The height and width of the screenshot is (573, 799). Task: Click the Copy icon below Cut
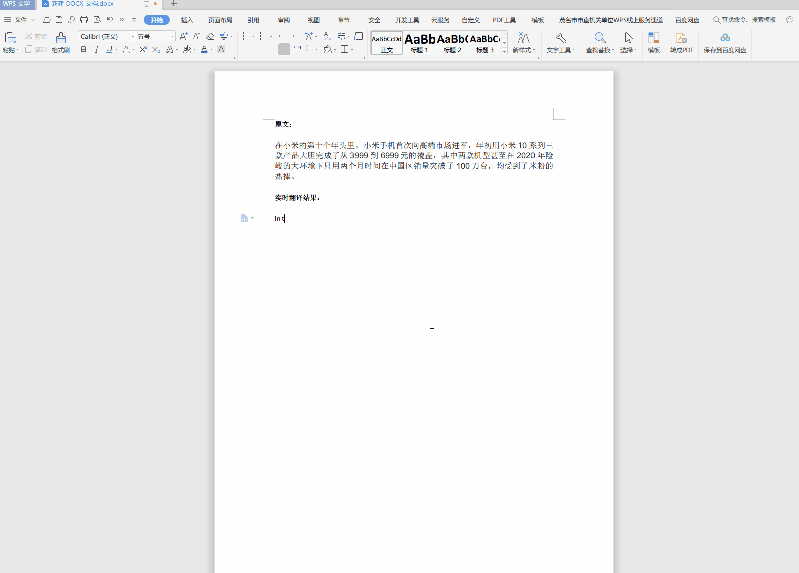click(29, 49)
